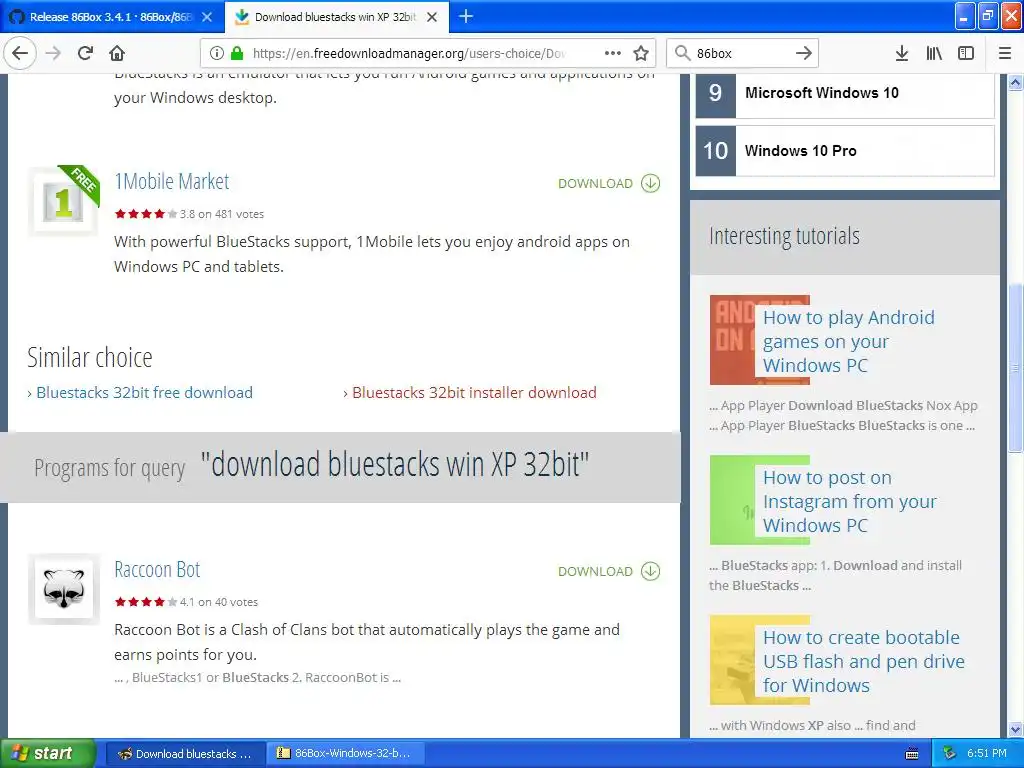Submit search with the arrow button
The height and width of the screenshot is (768, 1024).
tap(804, 53)
